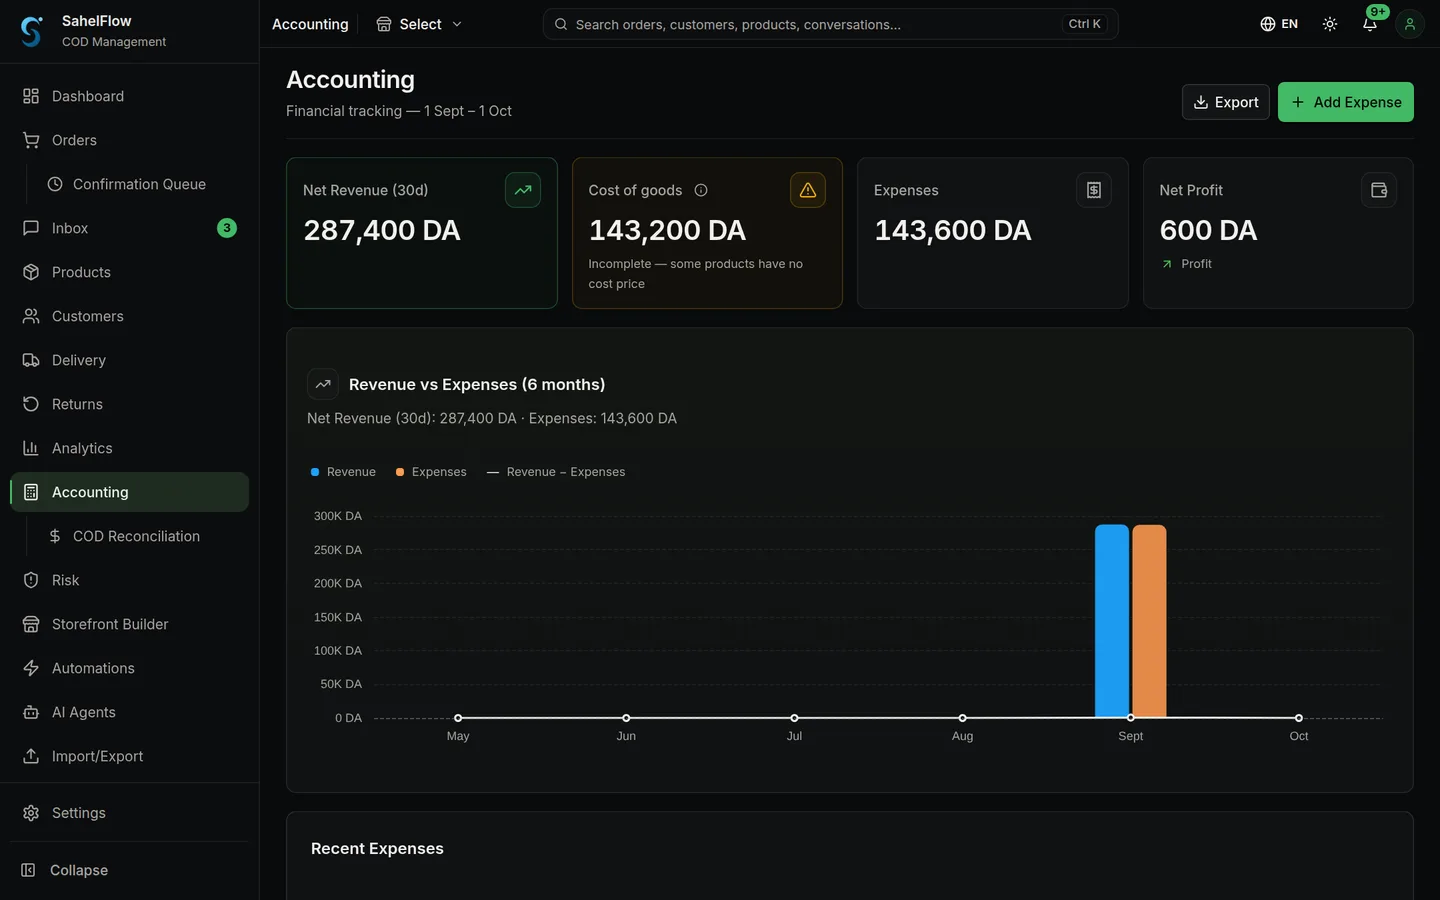Open the user profile avatar
Screen dimensions: 1440x900
(x=1410, y=24)
